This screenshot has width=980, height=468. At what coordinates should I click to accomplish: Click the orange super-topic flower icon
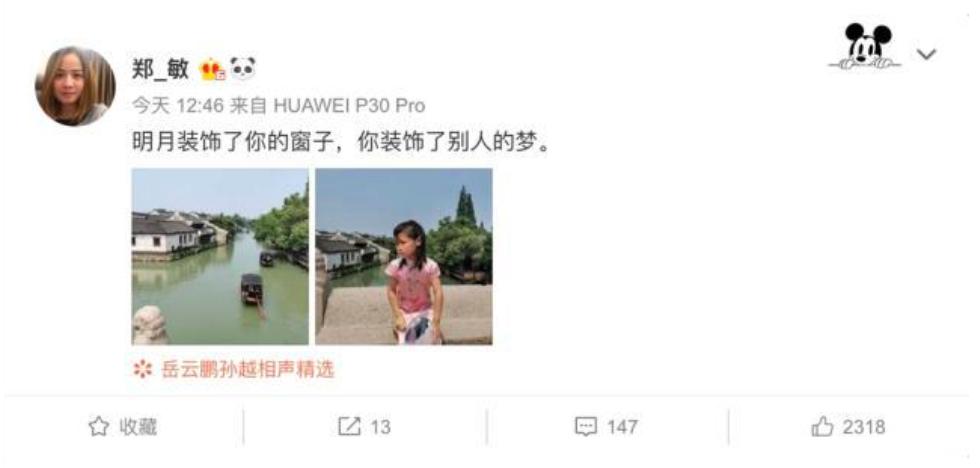tap(142, 369)
